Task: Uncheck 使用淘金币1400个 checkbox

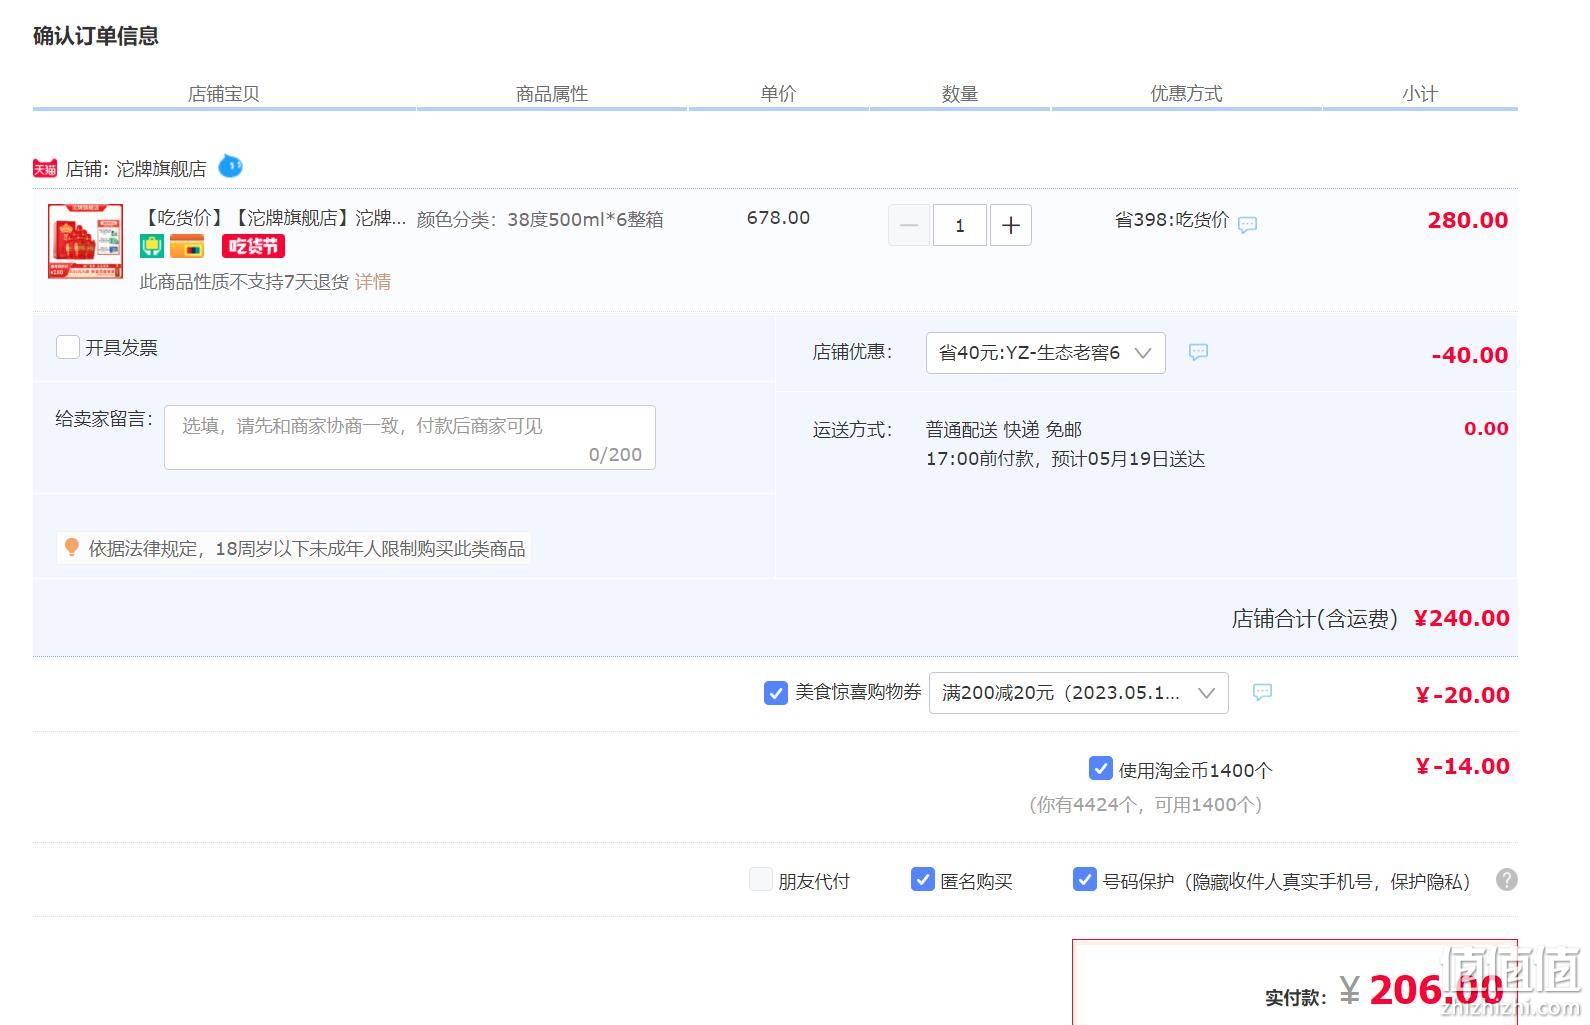Action: (x=1100, y=768)
